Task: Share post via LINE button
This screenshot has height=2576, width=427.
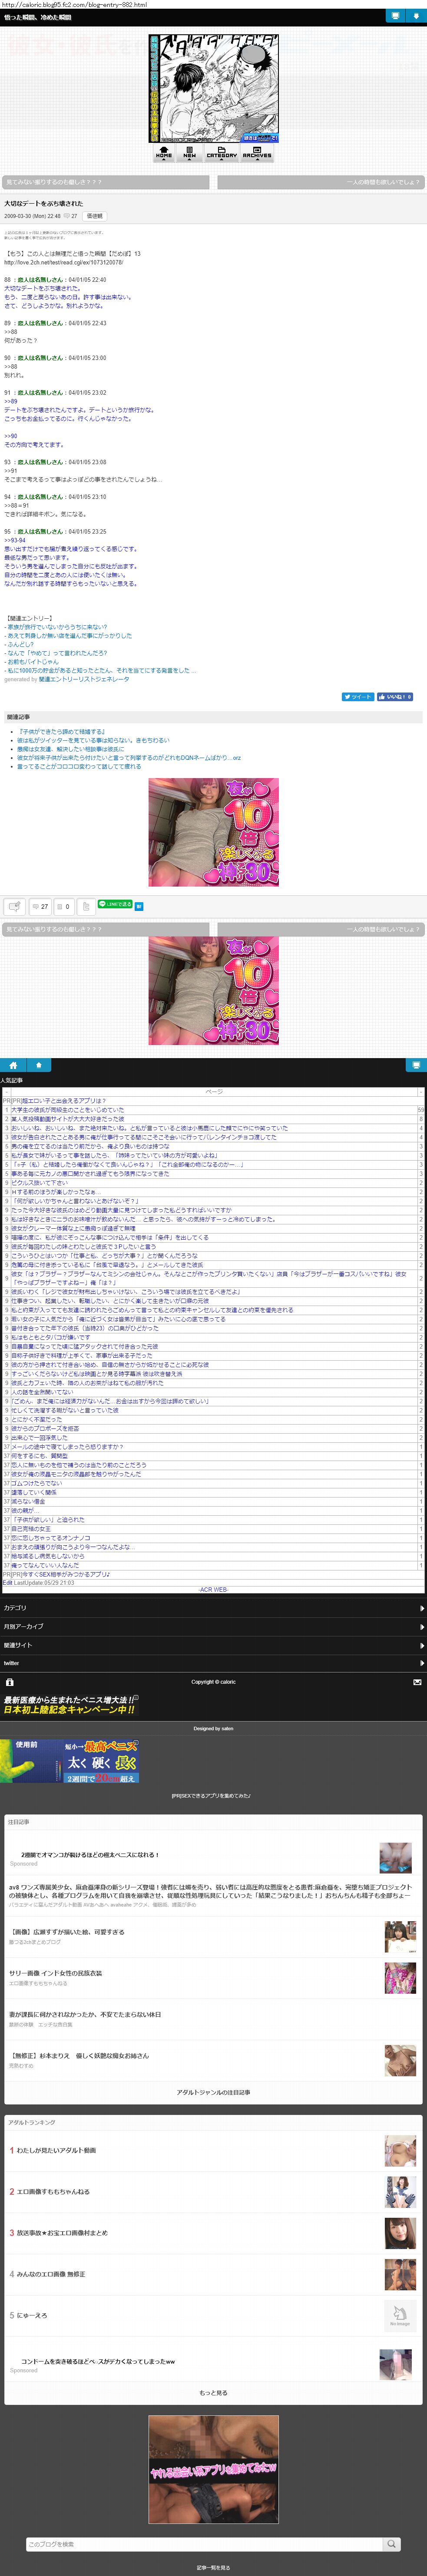Action: 115,904
